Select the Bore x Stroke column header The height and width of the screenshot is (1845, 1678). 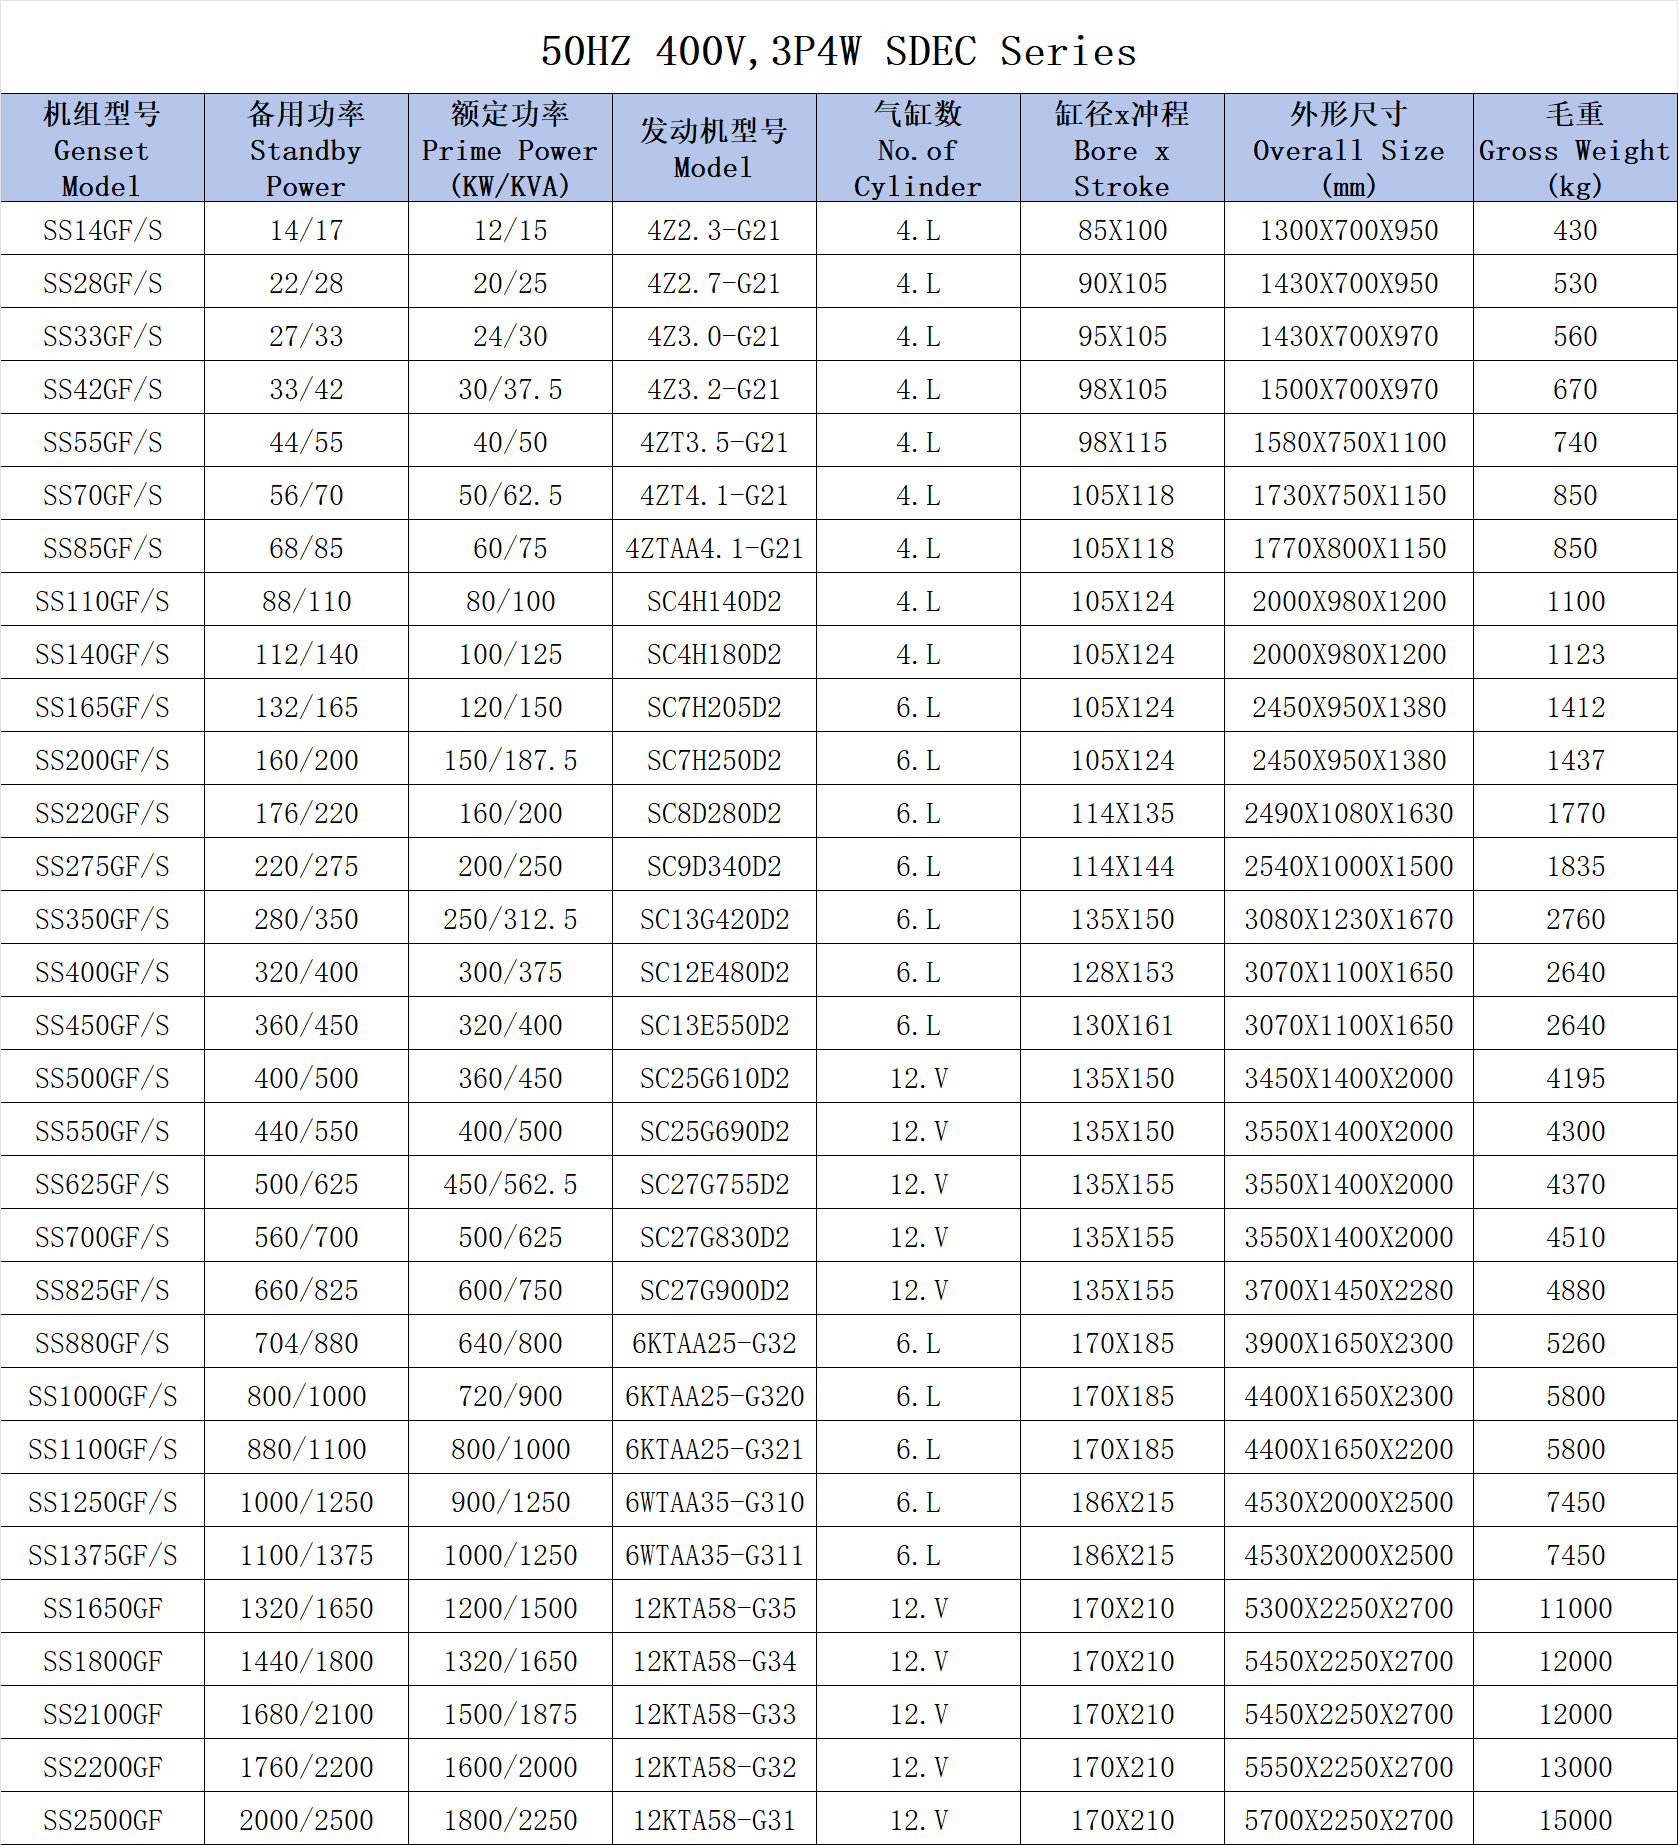point(1122,149)
